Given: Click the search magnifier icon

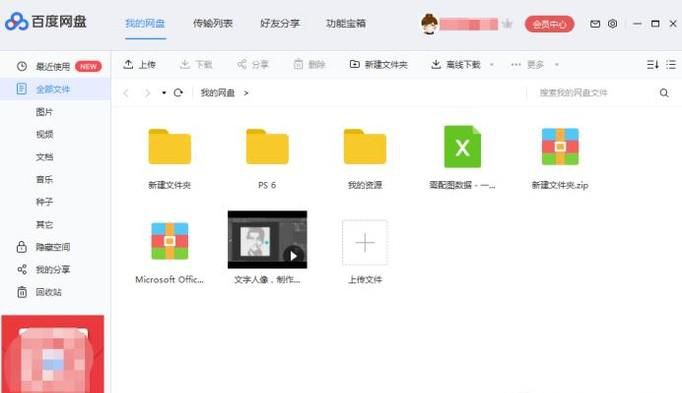Looking at the screenshot, I should coord(664,93).
